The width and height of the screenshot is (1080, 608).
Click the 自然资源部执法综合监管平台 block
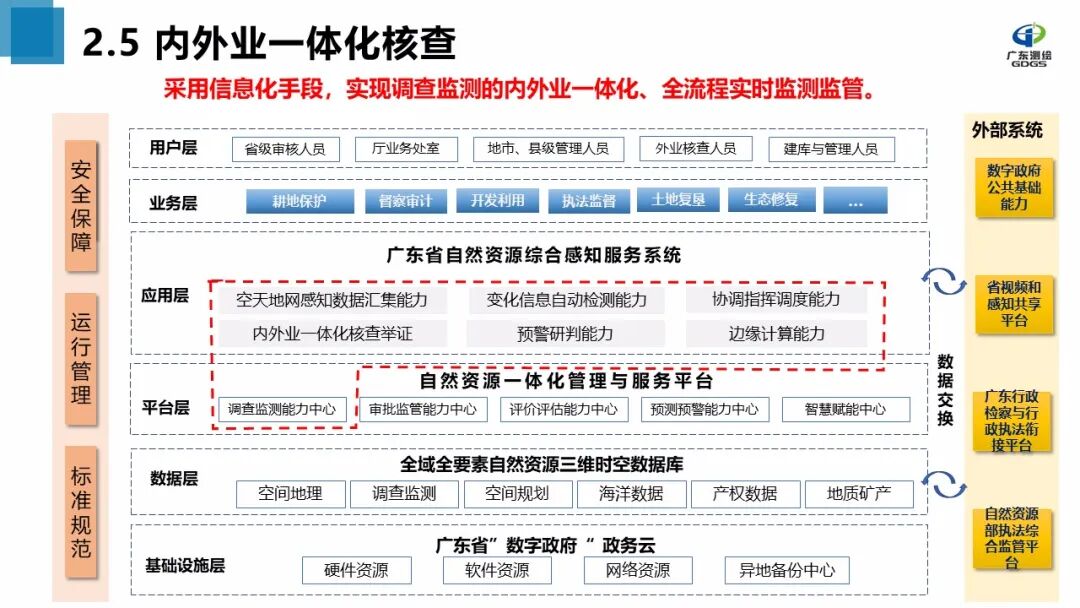[x=1012, y=538]
